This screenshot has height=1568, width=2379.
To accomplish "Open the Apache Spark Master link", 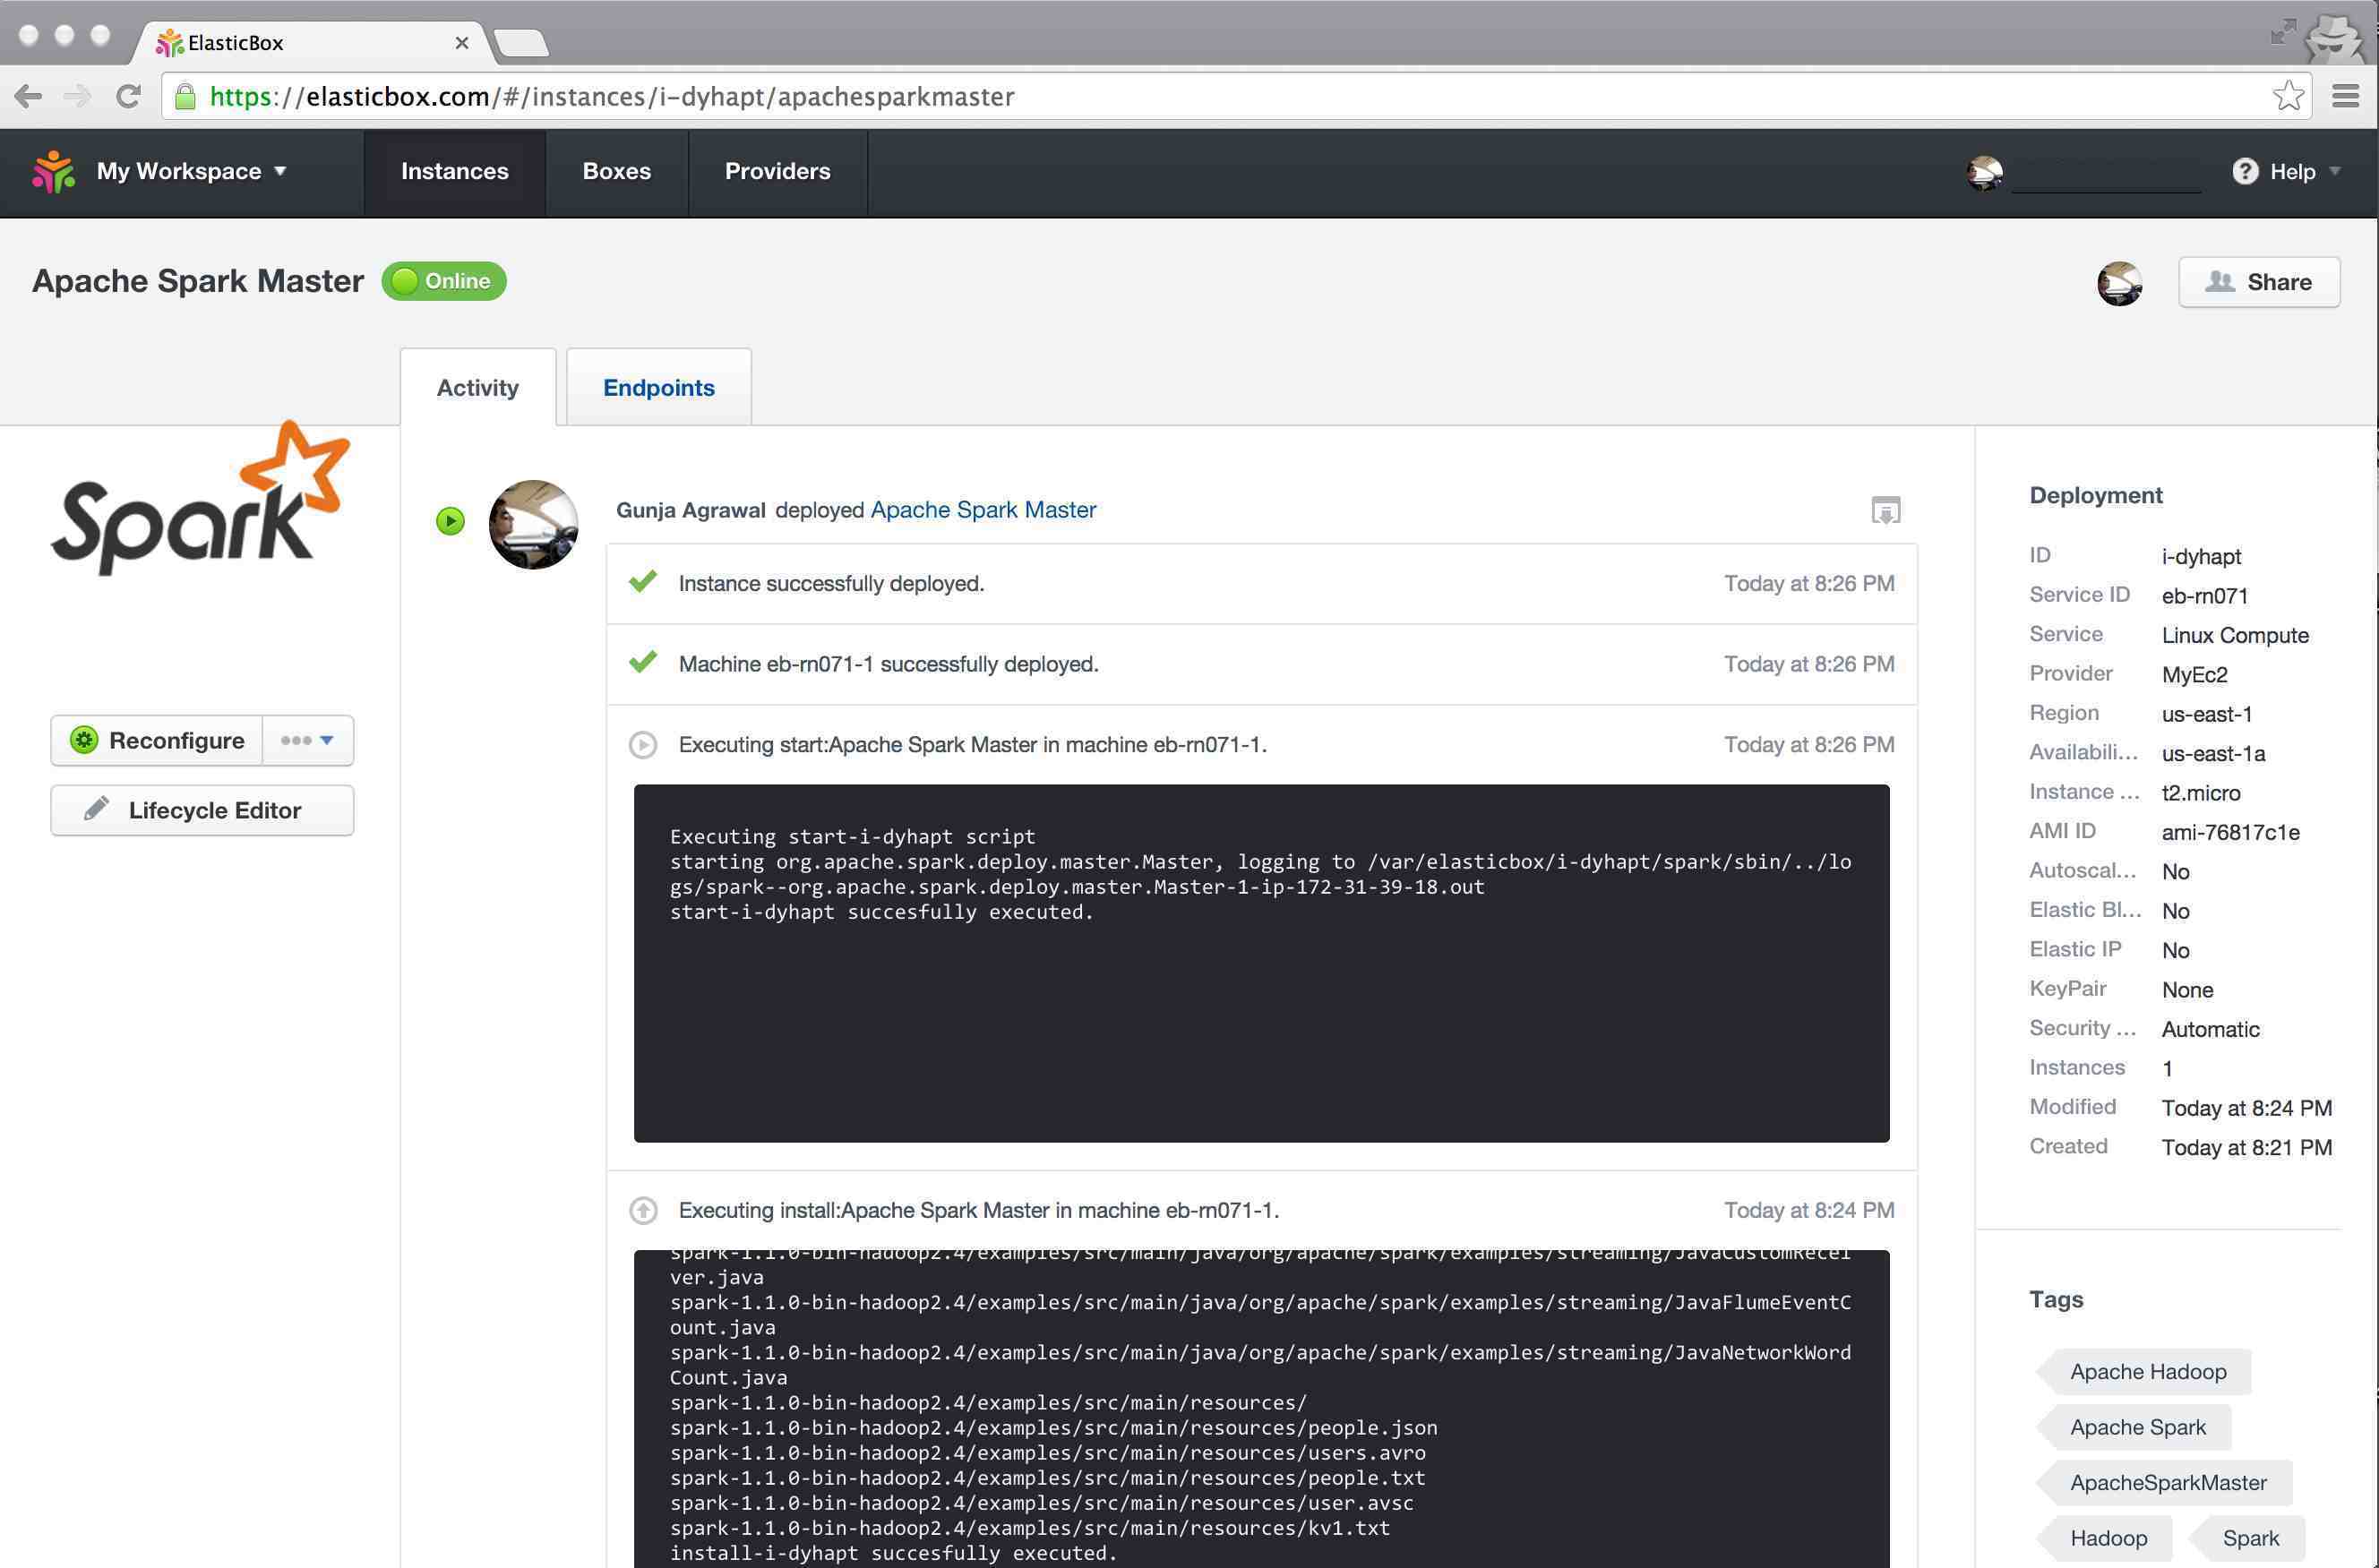I will coord(983,510).
